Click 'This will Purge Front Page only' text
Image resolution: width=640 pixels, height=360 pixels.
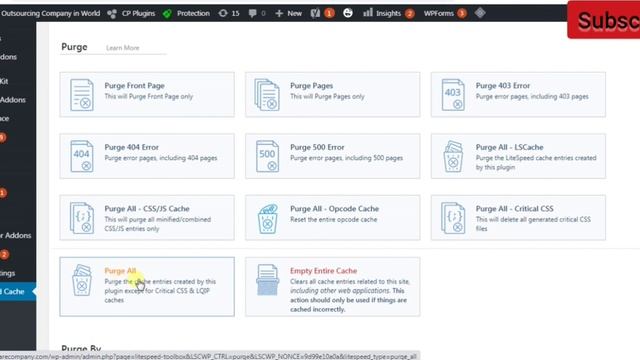click(149, 96)
